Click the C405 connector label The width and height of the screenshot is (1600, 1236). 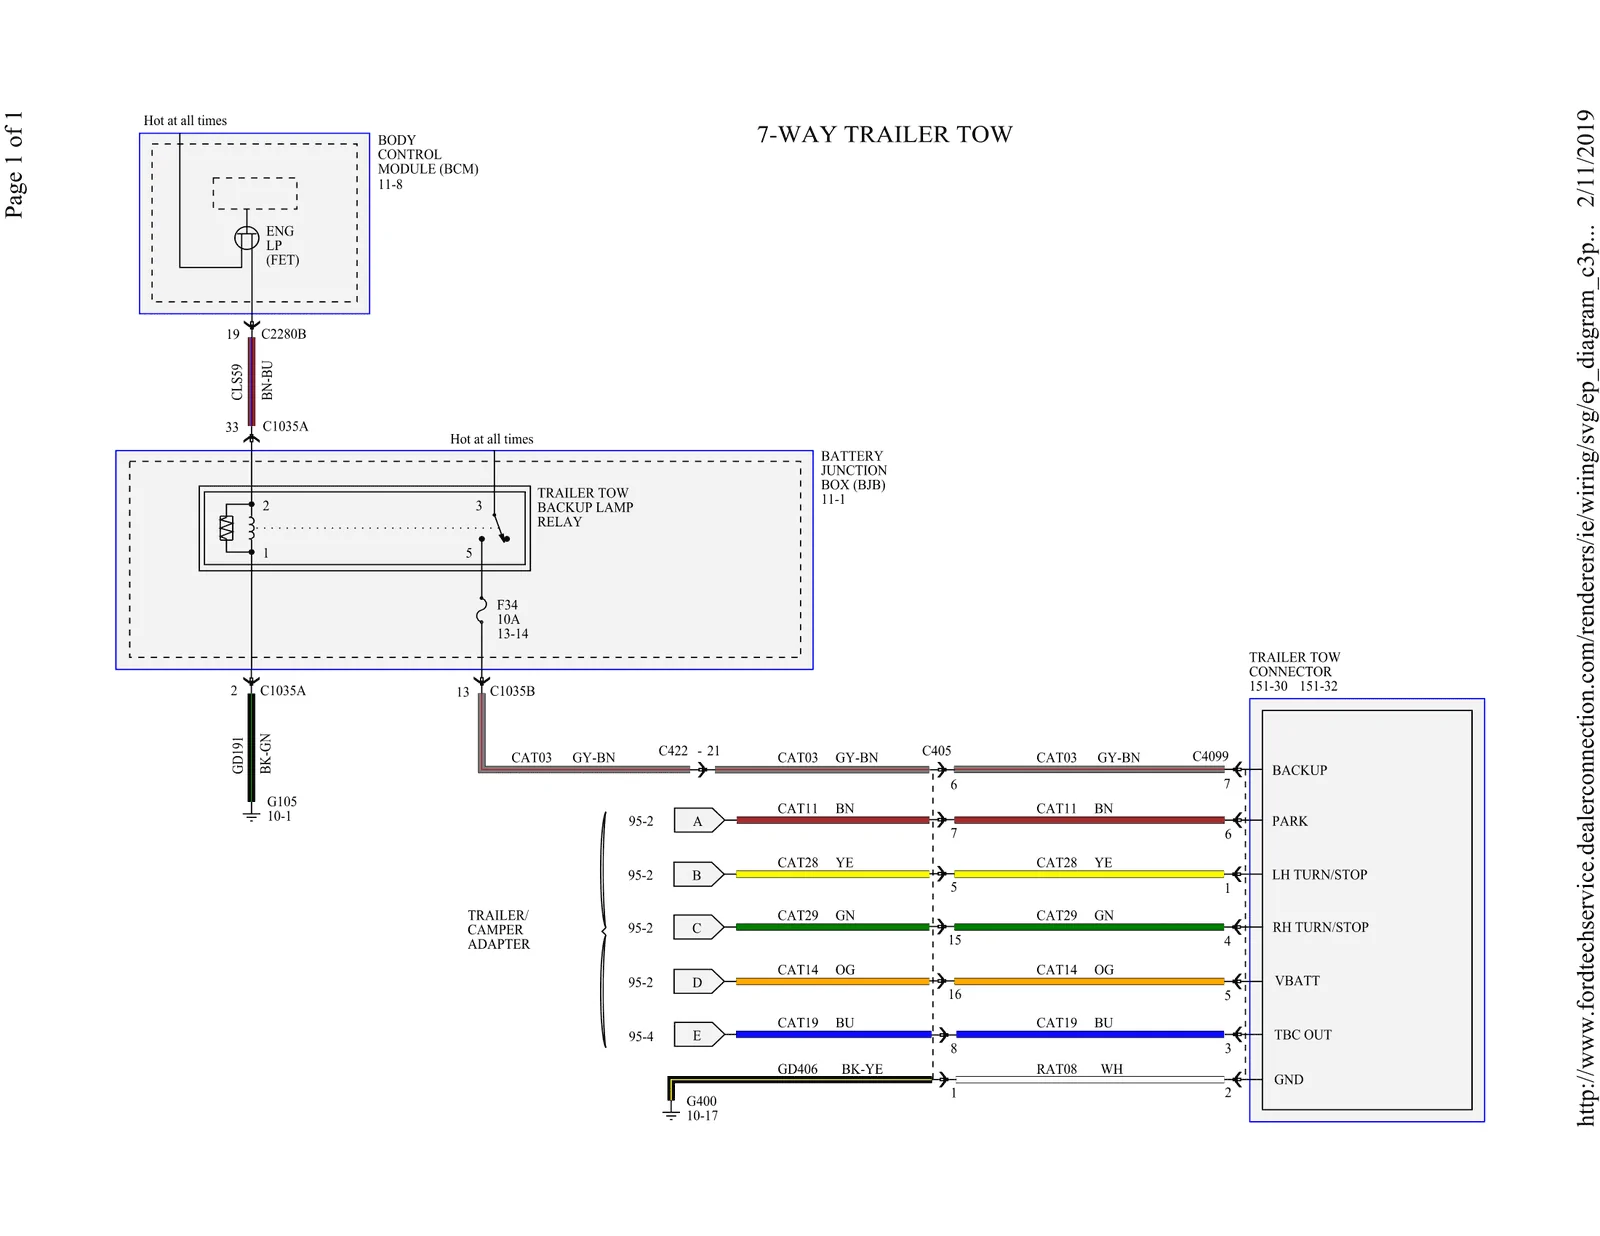tap(936, 751)
